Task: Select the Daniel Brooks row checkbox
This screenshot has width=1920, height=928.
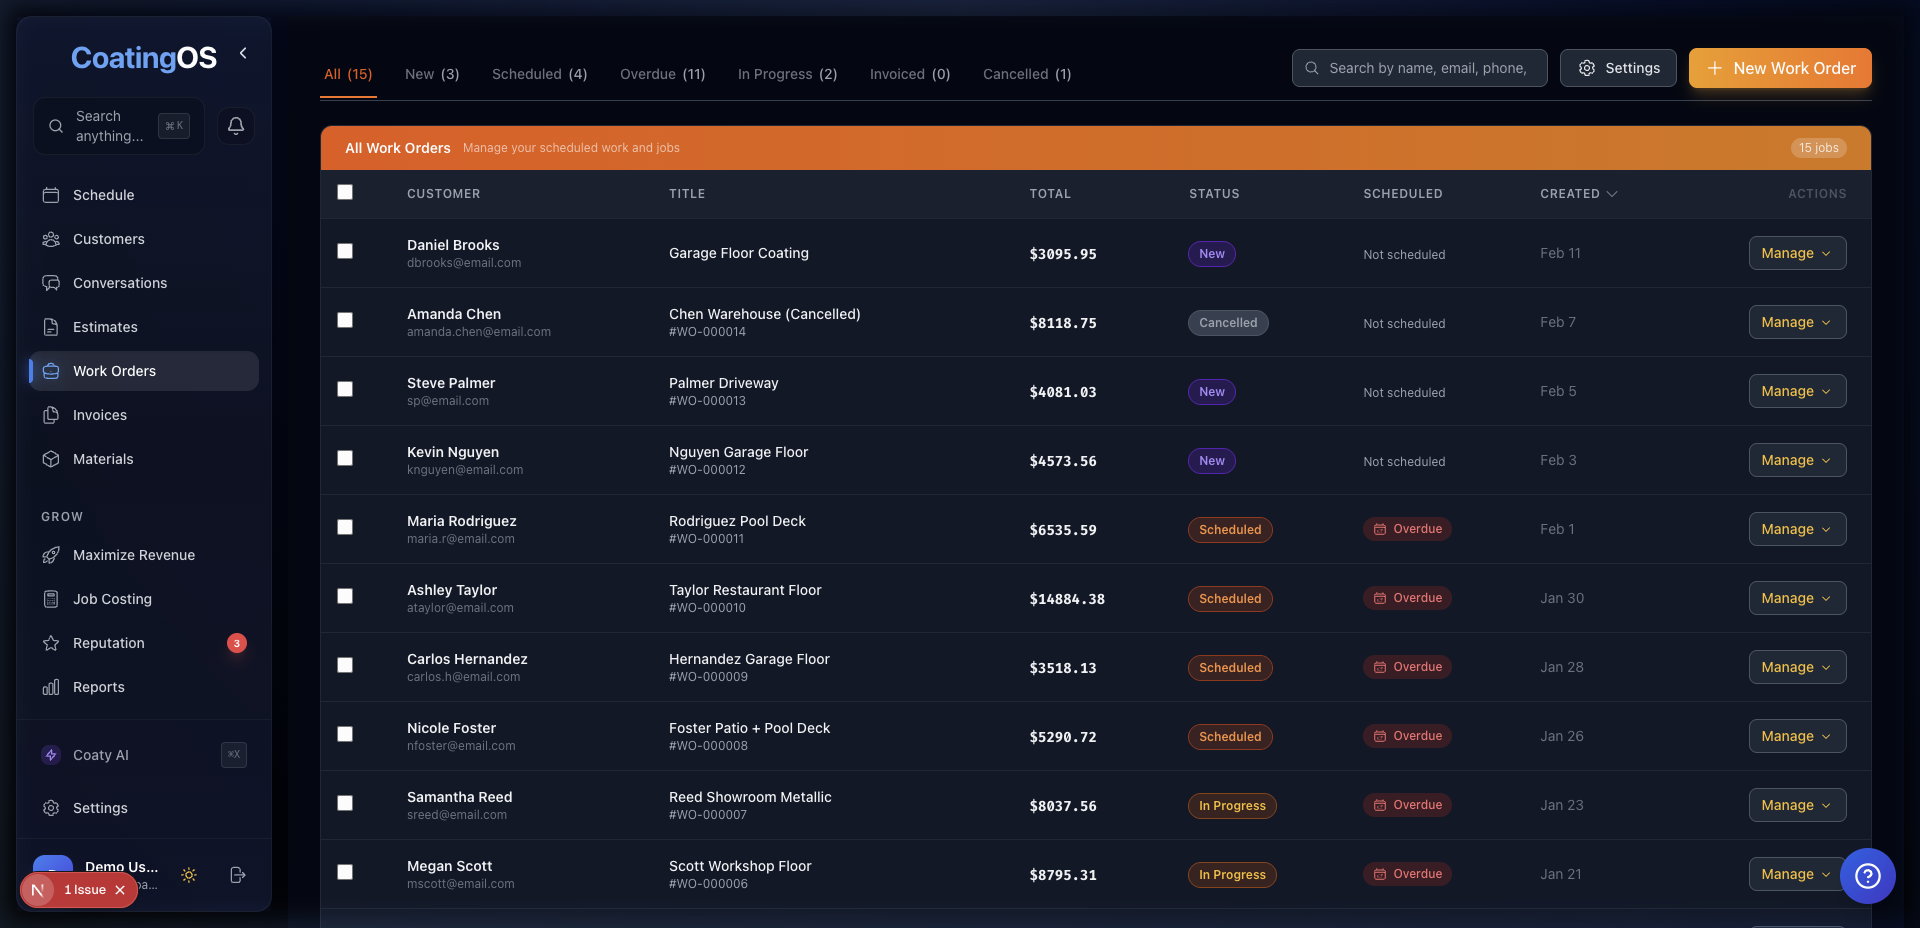Action: [x=345, y=251]
